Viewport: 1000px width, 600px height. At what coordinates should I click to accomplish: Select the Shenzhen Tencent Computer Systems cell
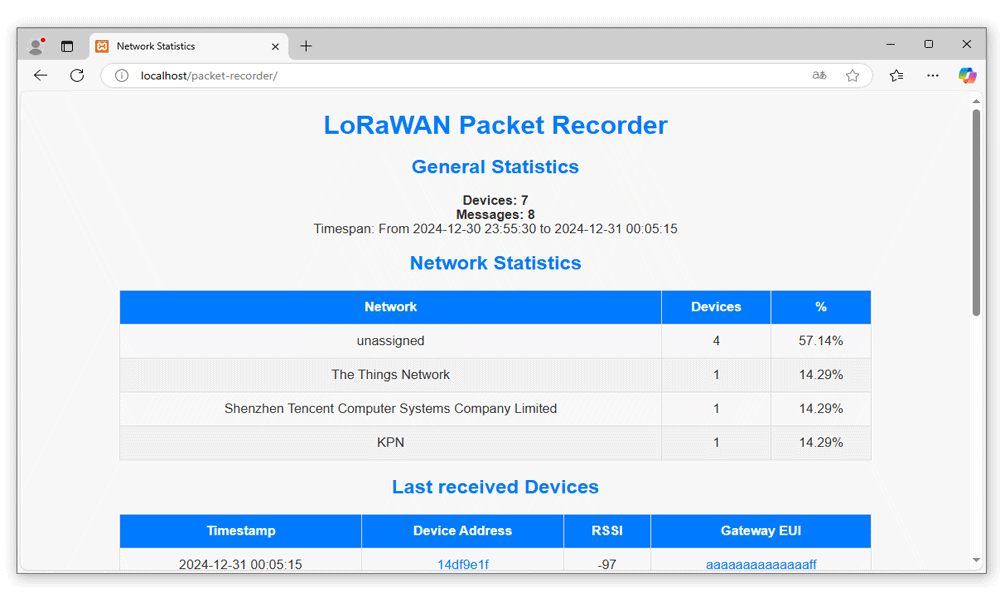(x=390, y=408)
